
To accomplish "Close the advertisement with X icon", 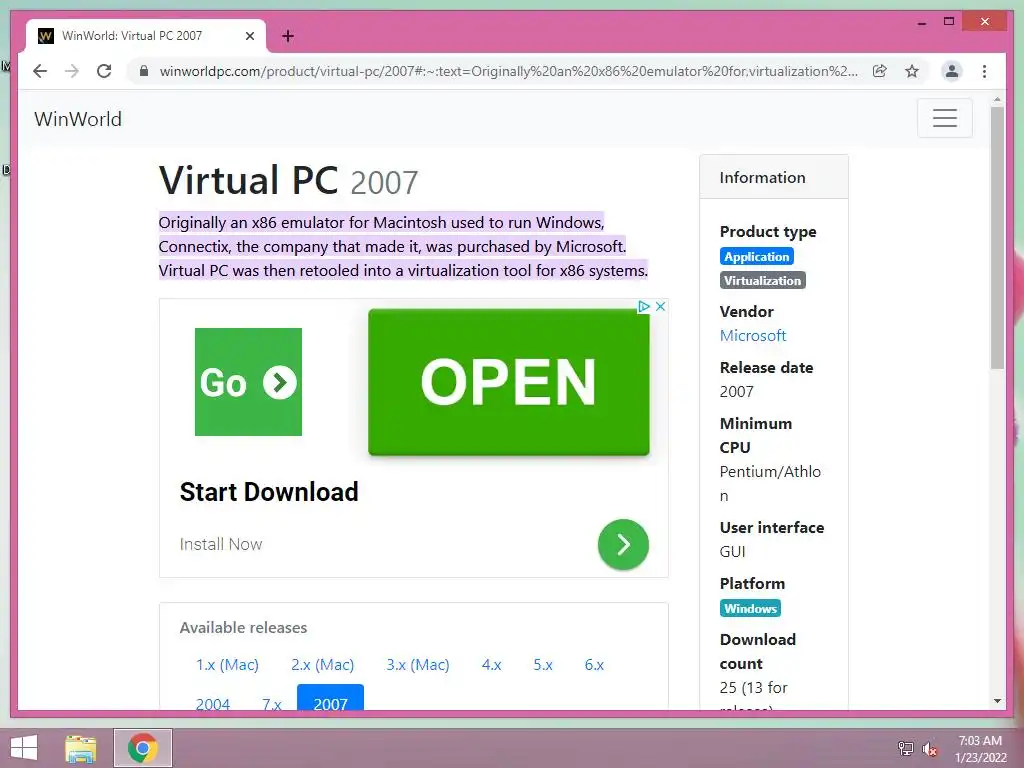I will (660, 306).
